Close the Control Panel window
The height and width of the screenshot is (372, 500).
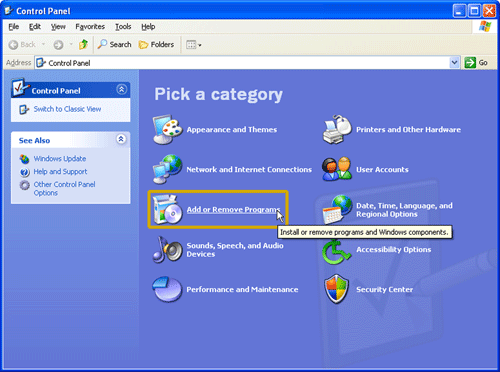pos(489,11)
